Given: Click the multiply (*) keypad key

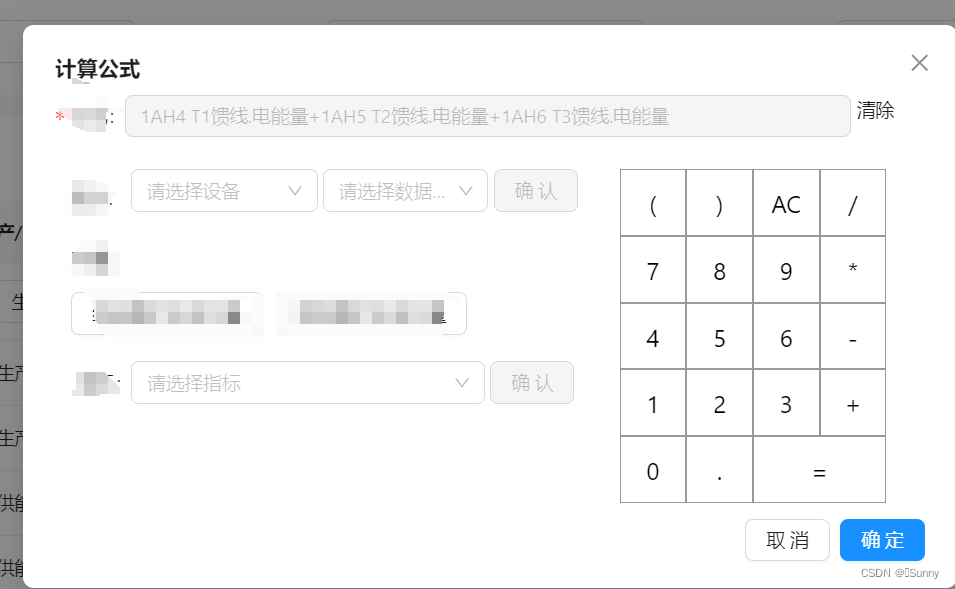Looking at the screenshot, I should click(852, 269).
